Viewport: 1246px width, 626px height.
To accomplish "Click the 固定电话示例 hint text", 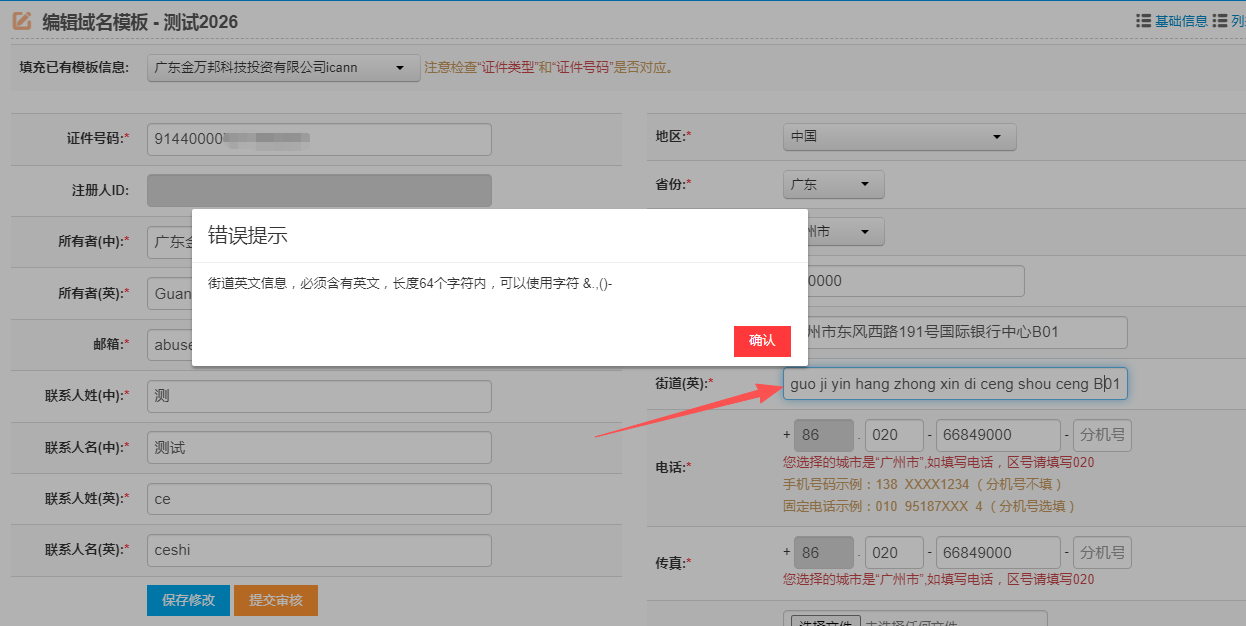I will (930, 506).
